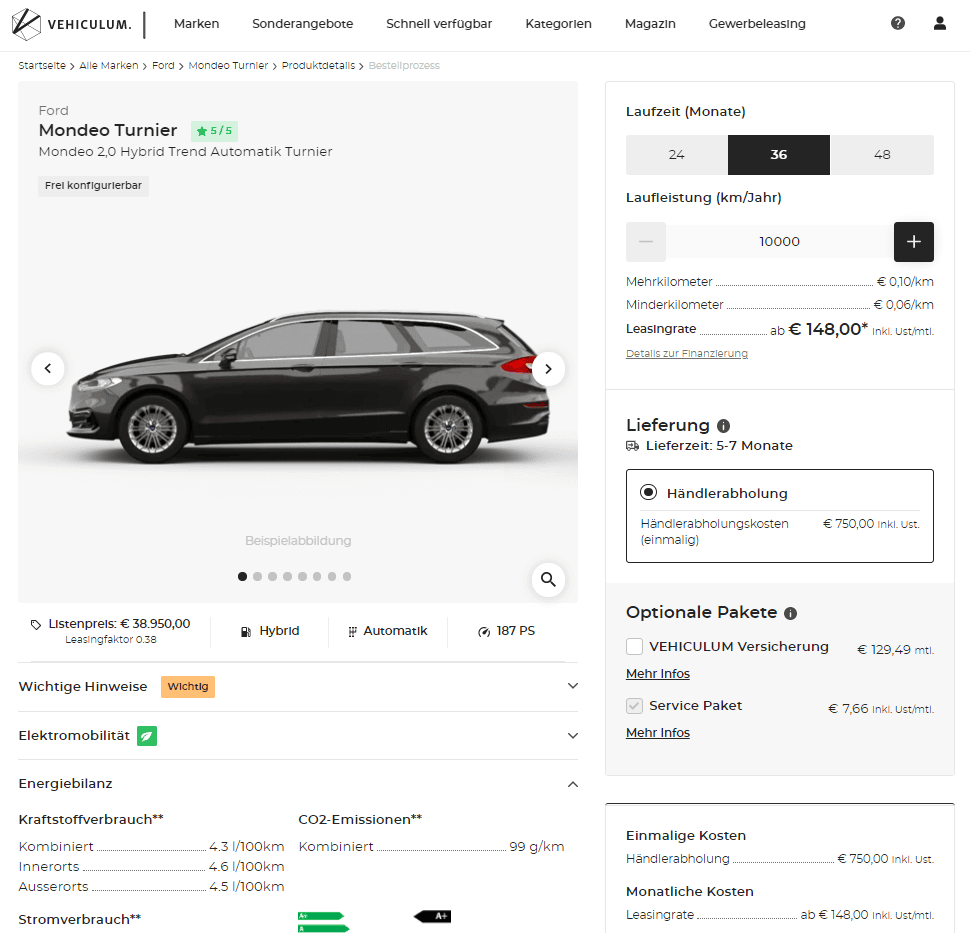This screenshot has height=933, width=970.
Task: Click the € 148,00 Leasingrate price
Action: (x=828, y=329)
